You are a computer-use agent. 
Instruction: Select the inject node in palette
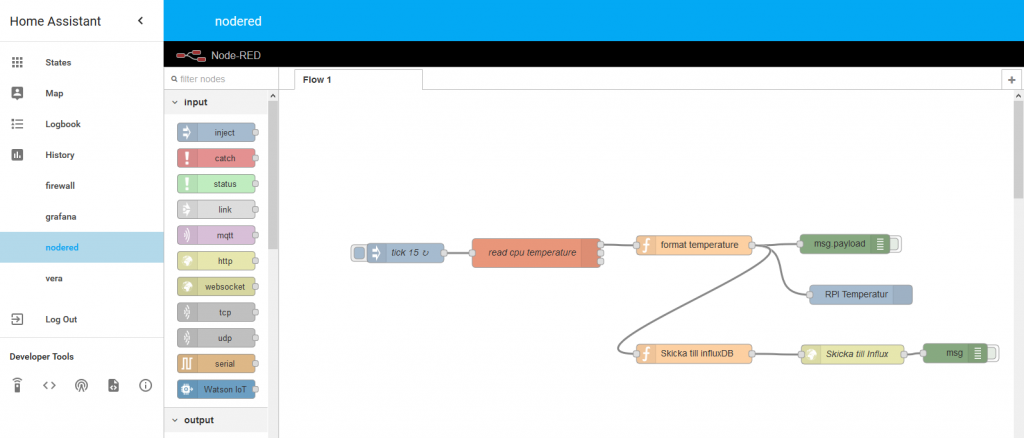pos(216,133)
